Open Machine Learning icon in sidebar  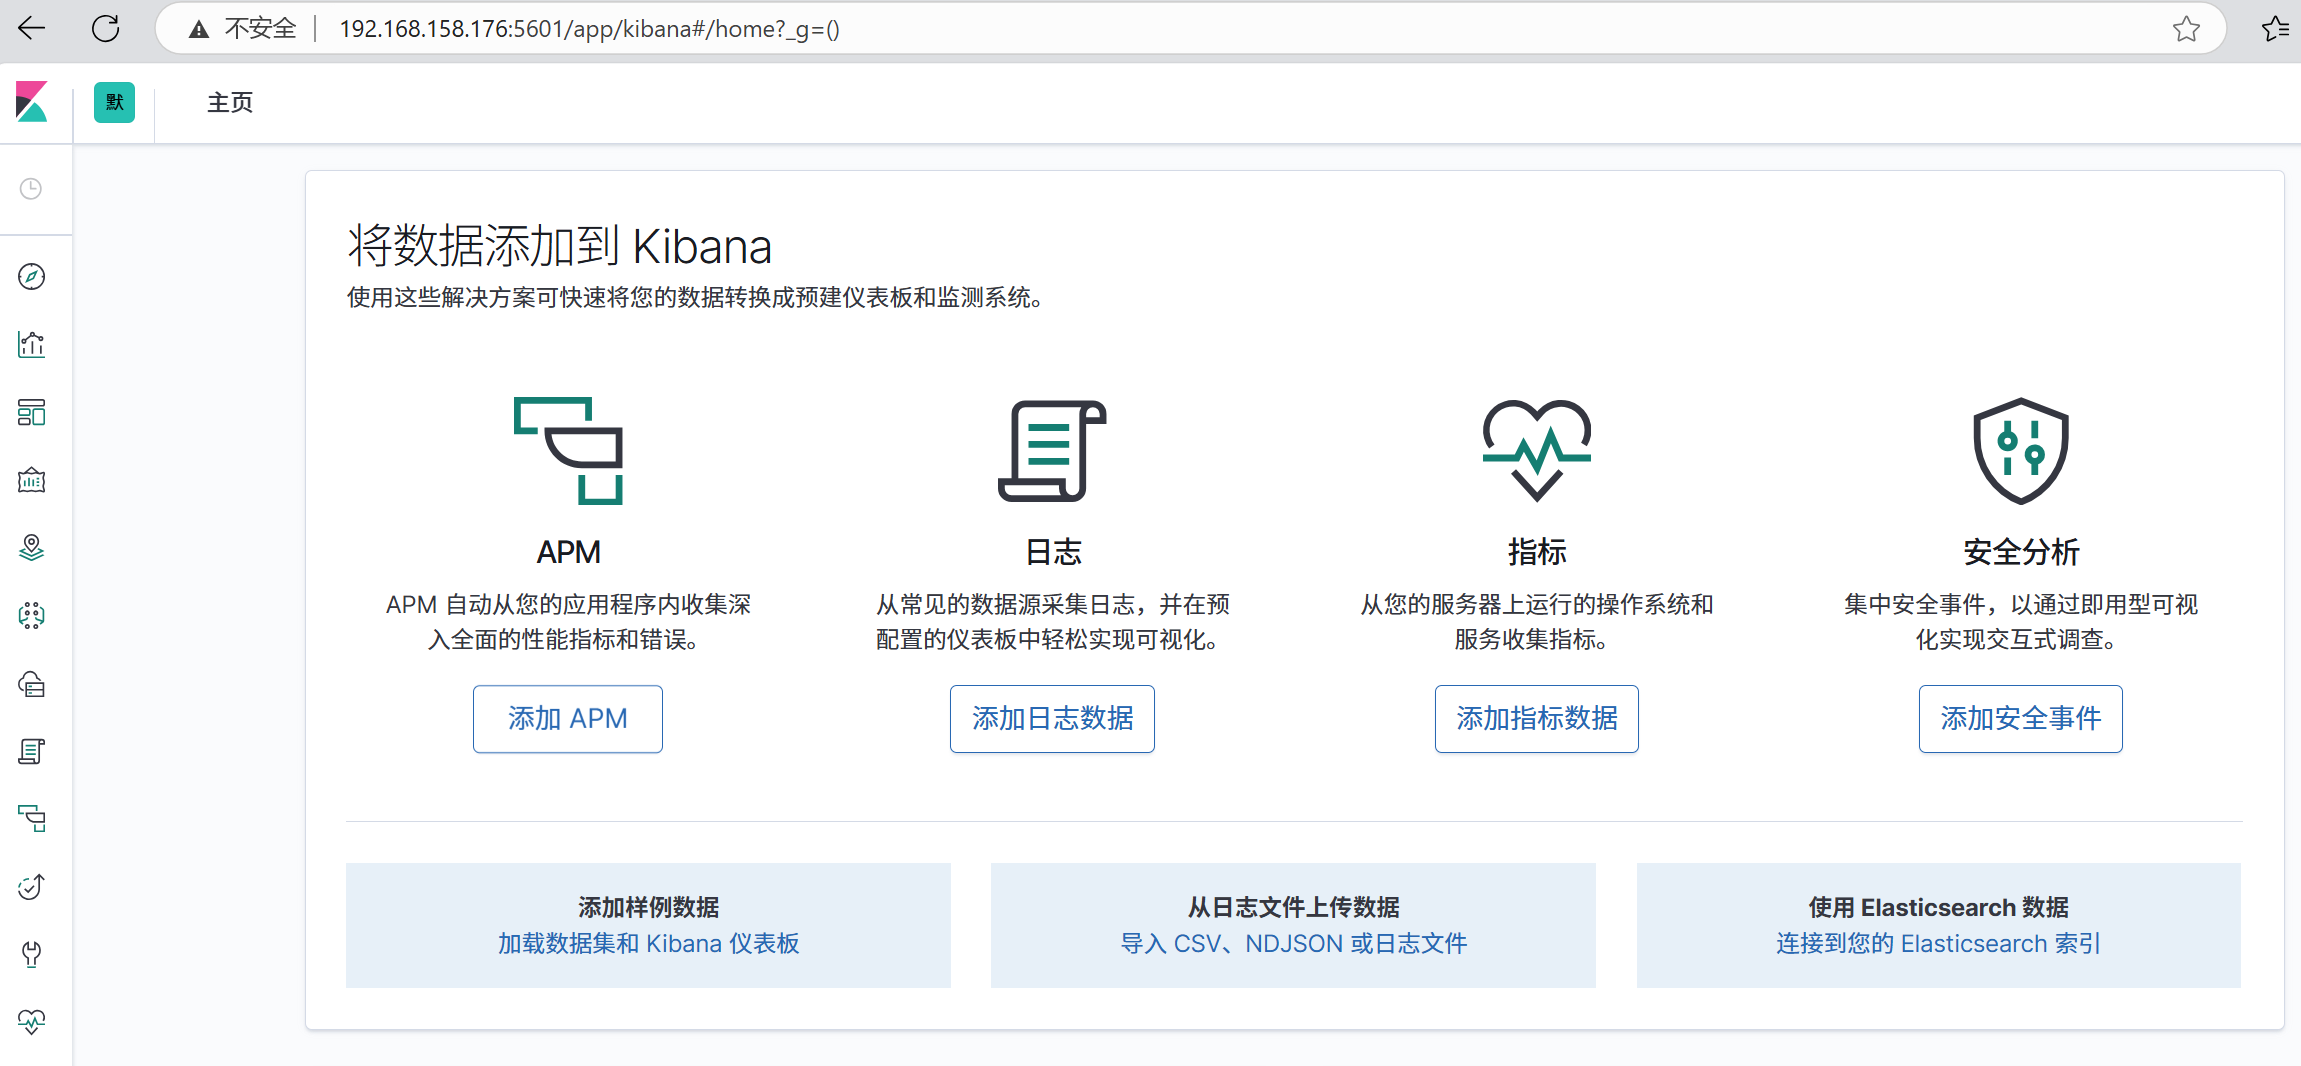coord(31,616)
